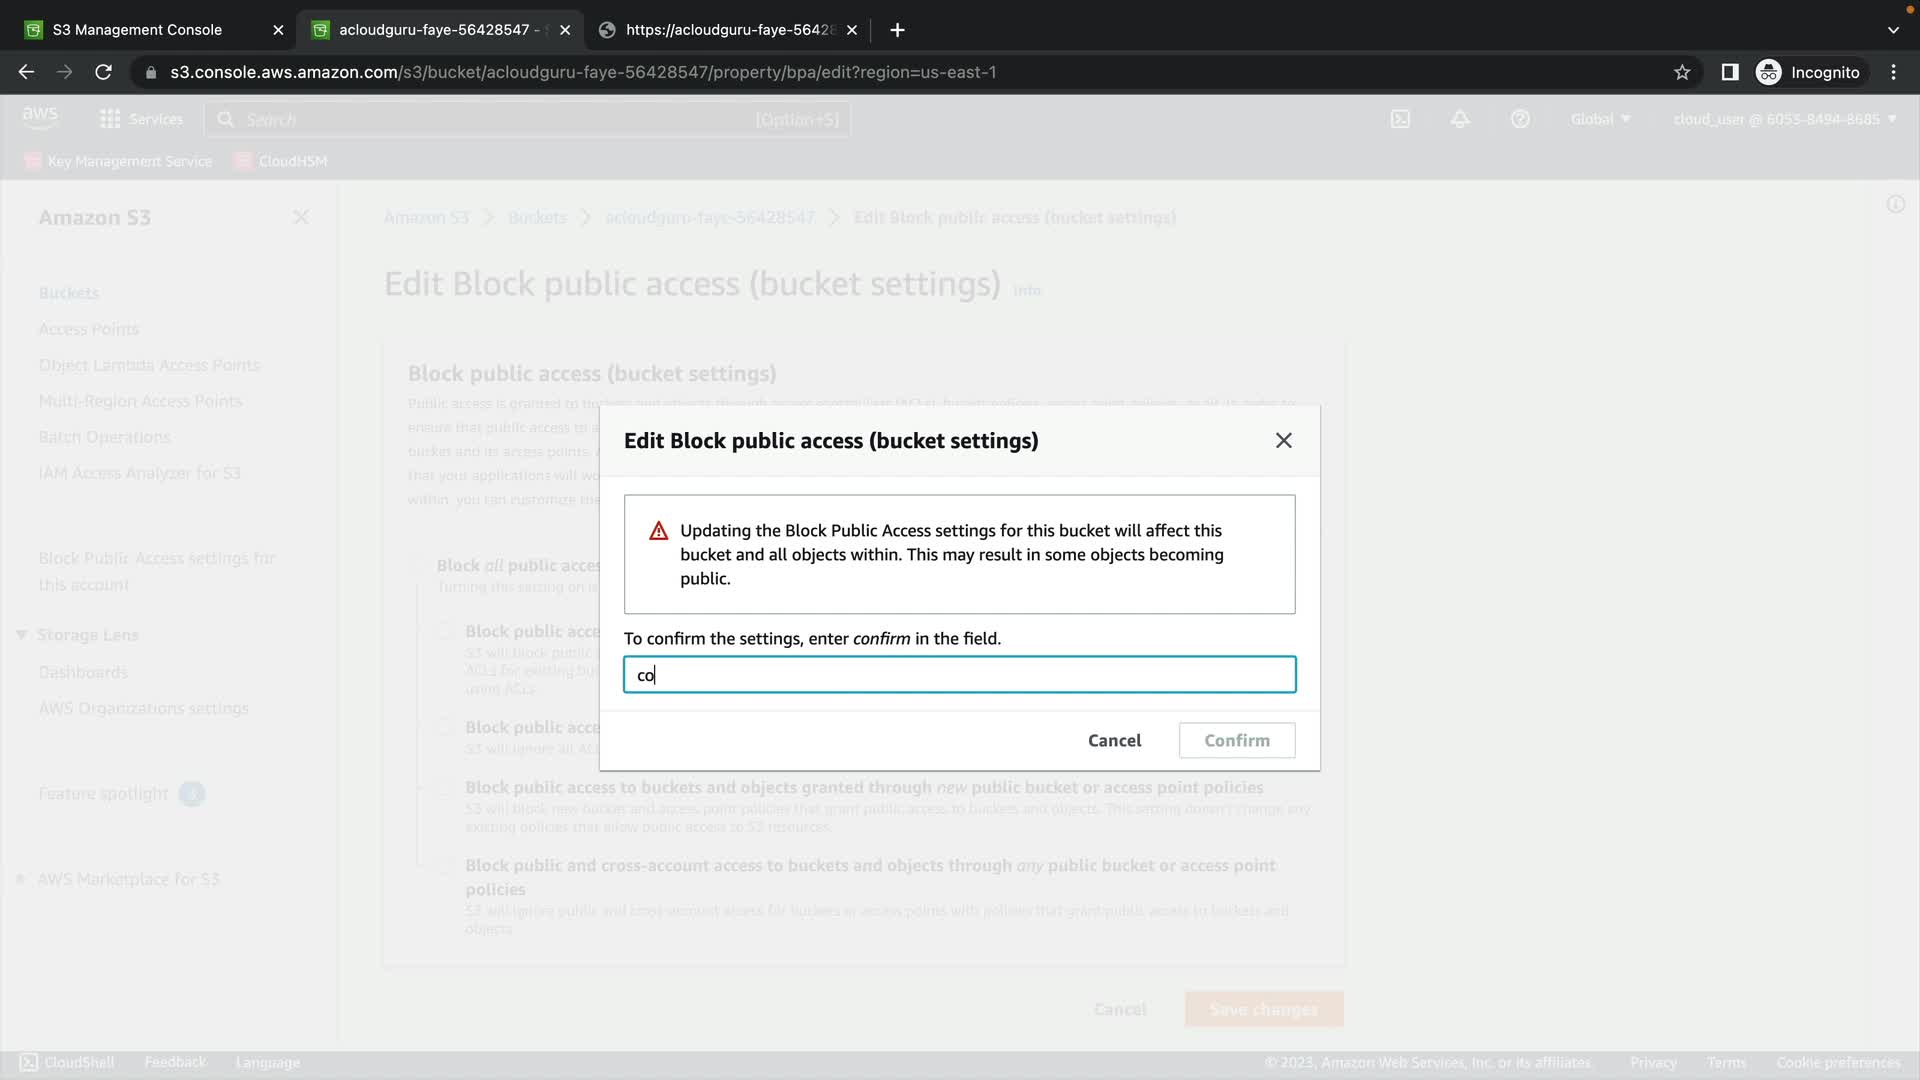This screenshot has height=1080, width=1920.
Task: Click the AWS logo icon
Action: tap(40, 118)
